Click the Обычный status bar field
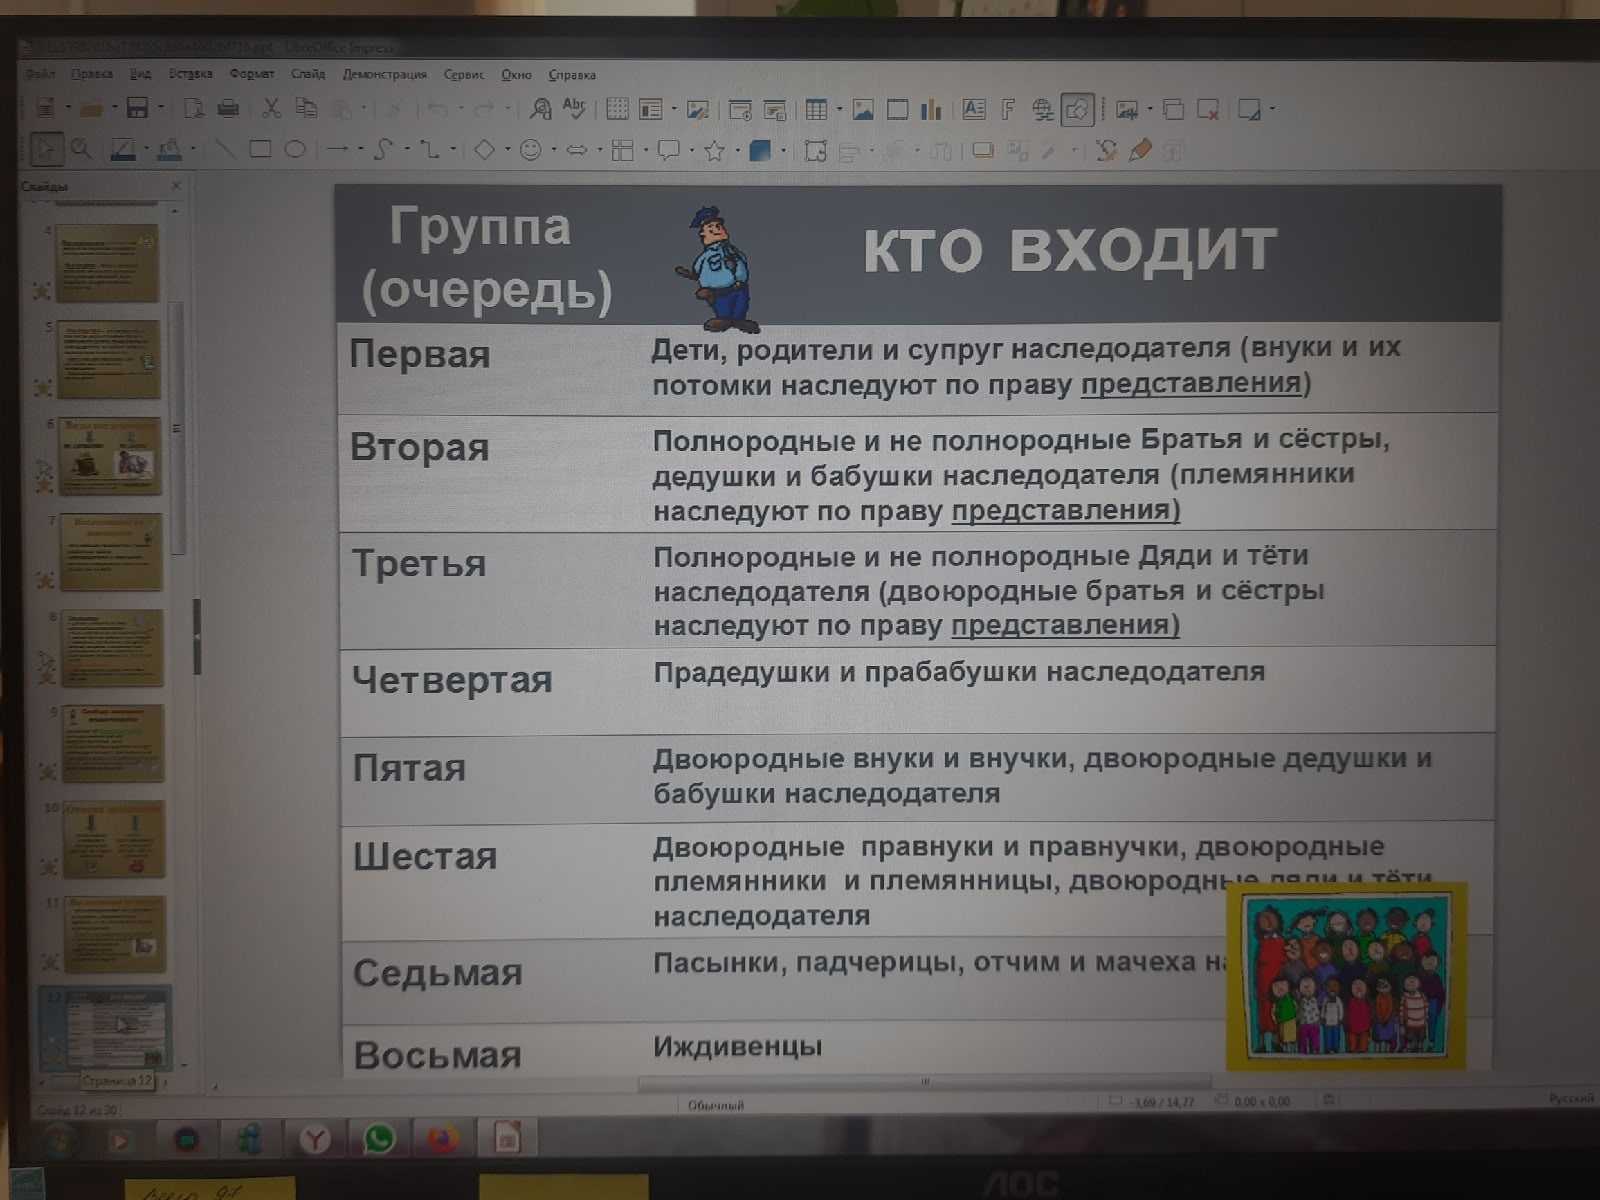Viewport: 1600px width, 1200px height. (x=715, y=1105)
